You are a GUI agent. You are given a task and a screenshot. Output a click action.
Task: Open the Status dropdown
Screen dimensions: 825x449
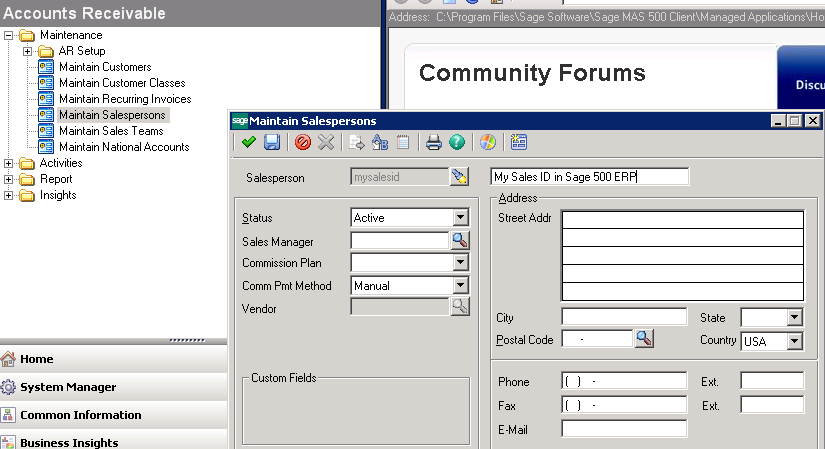460,218
